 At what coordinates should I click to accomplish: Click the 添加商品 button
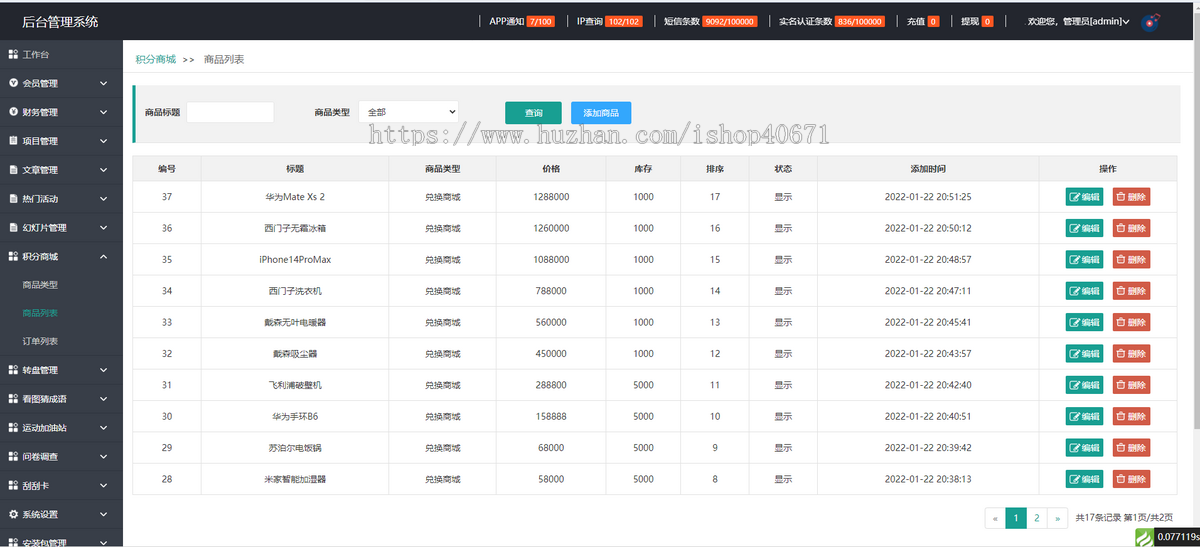[x=601, y=113]
